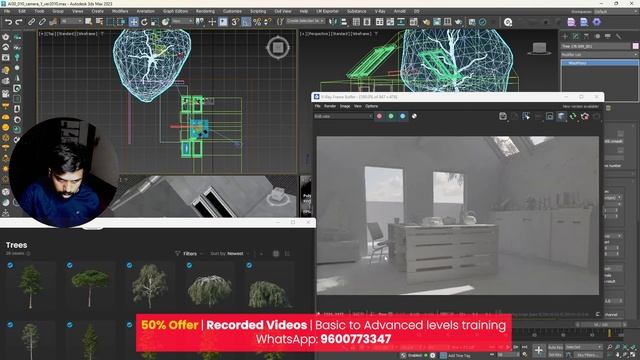Screen dimensions: 640x360
Task: Open the Create Selection Set dropdown
Action: point(305,21)
